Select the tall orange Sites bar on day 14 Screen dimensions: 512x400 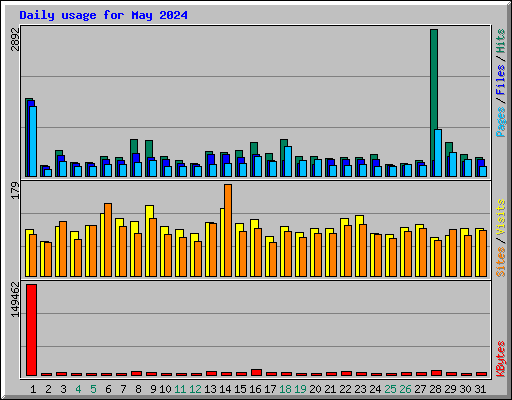[x=228, y=230]
